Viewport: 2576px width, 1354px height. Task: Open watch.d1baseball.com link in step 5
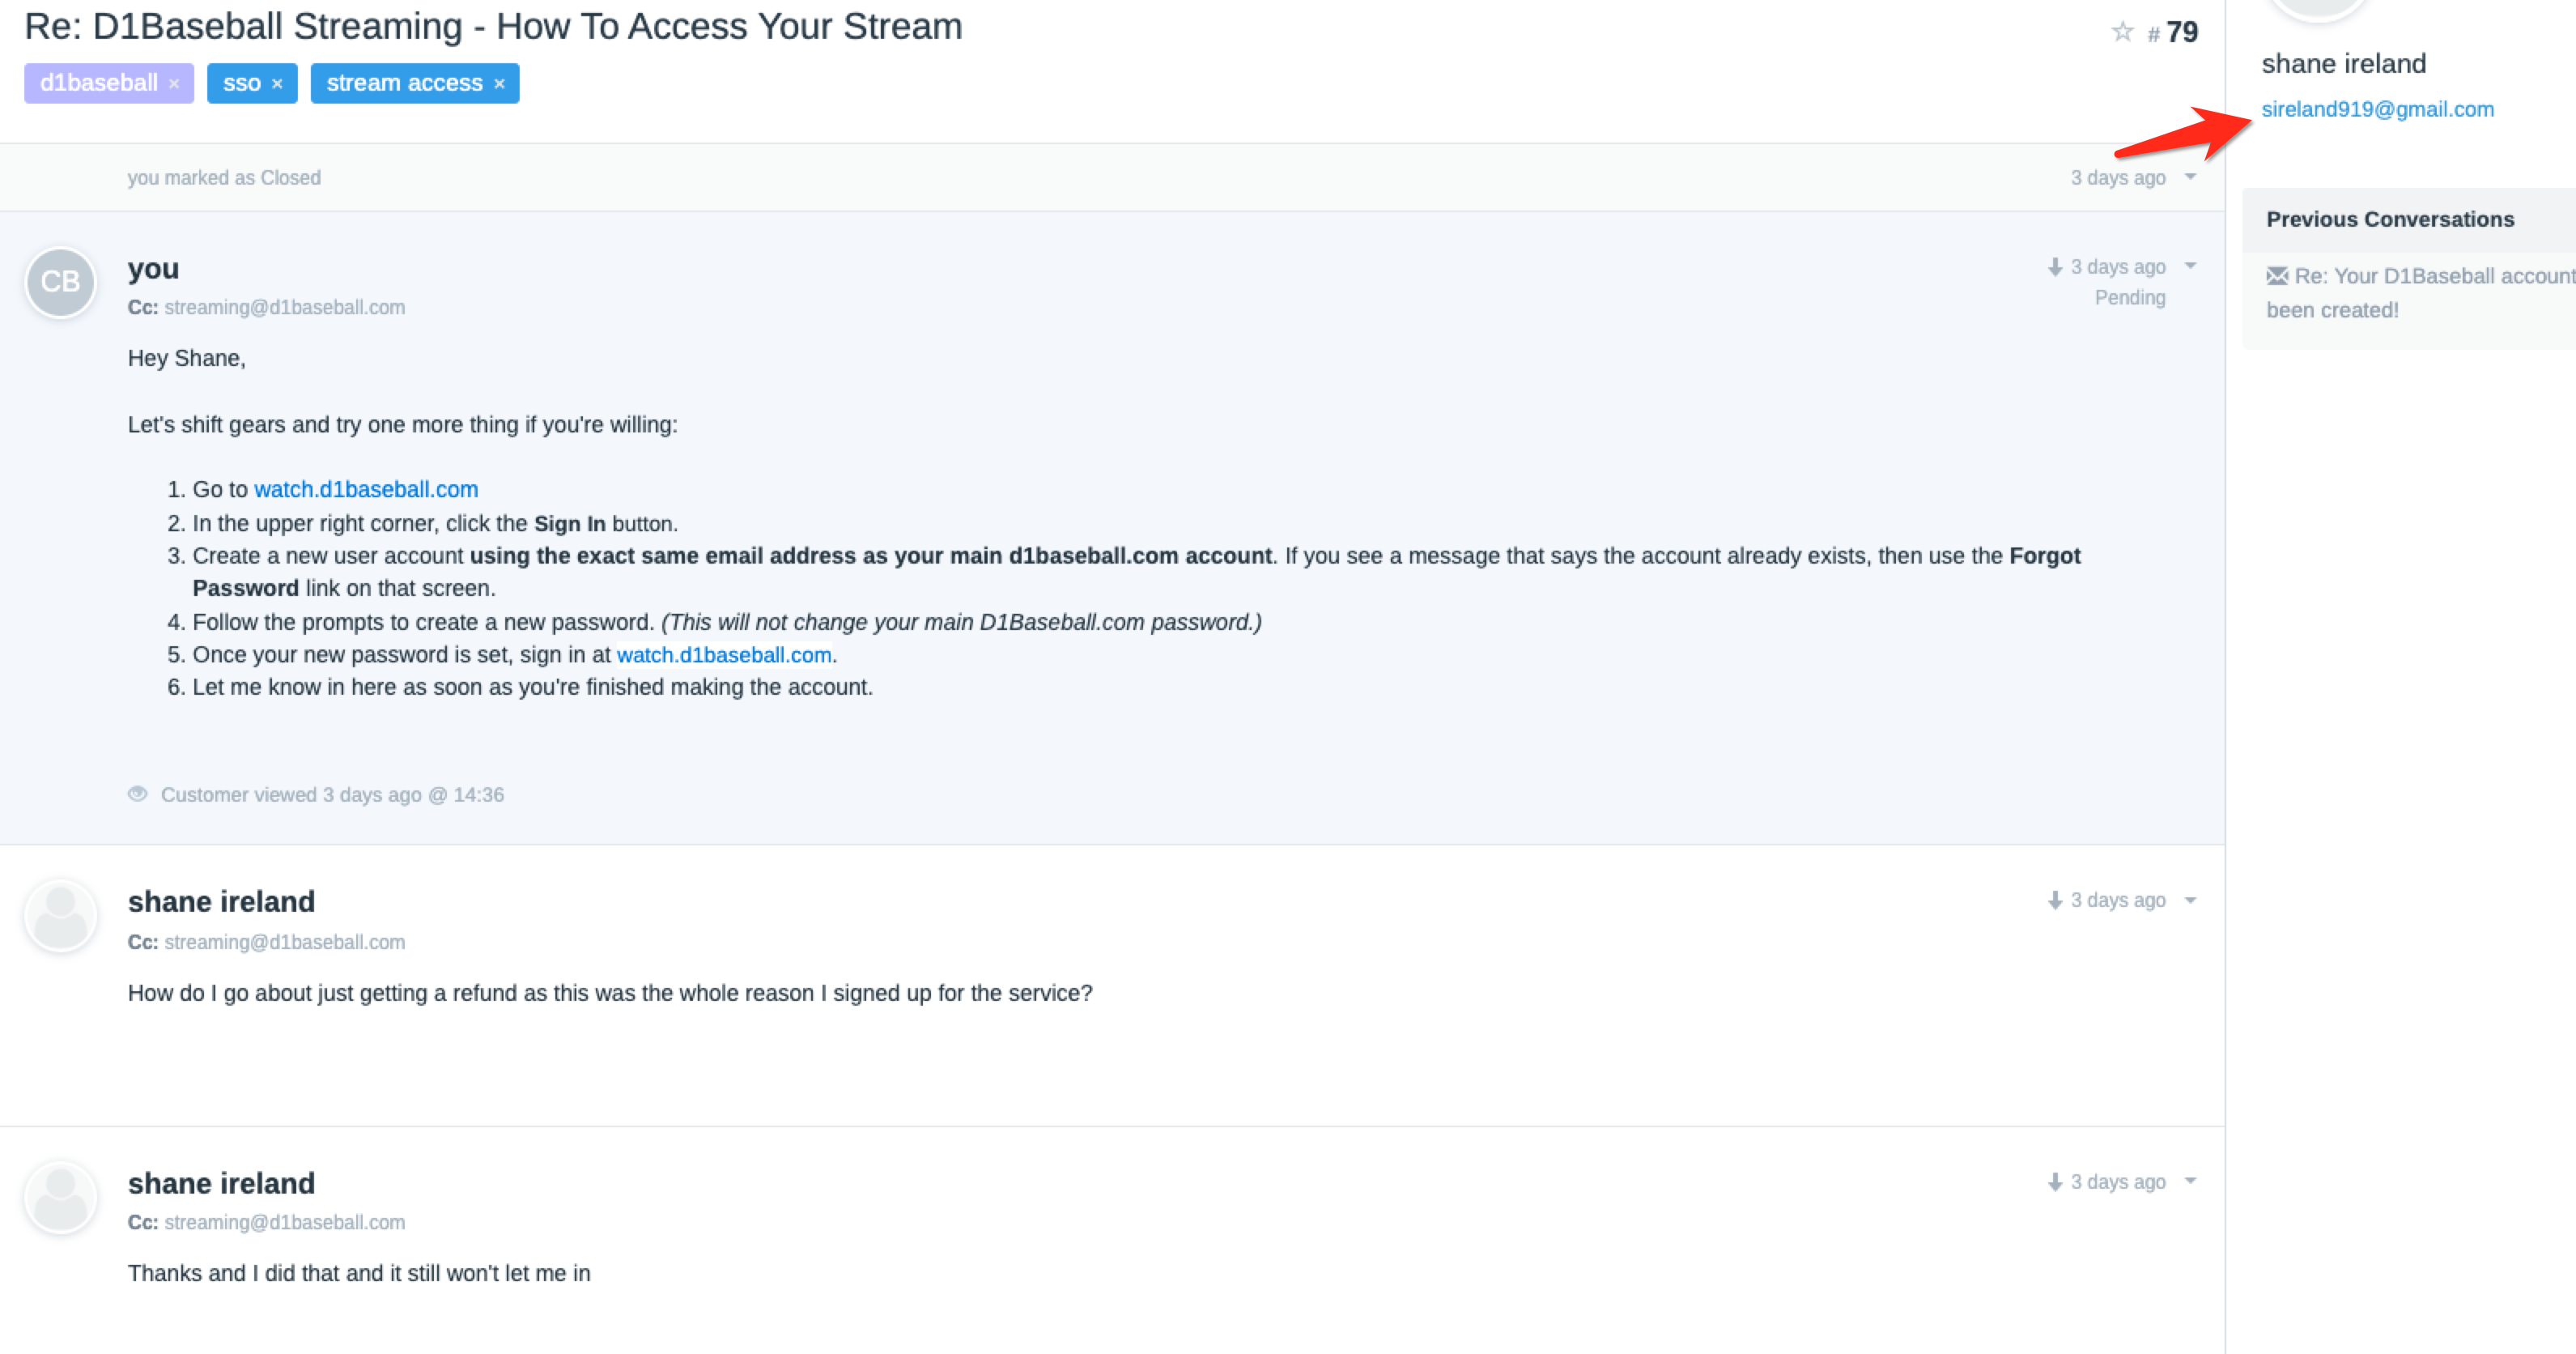click(724, 655)
